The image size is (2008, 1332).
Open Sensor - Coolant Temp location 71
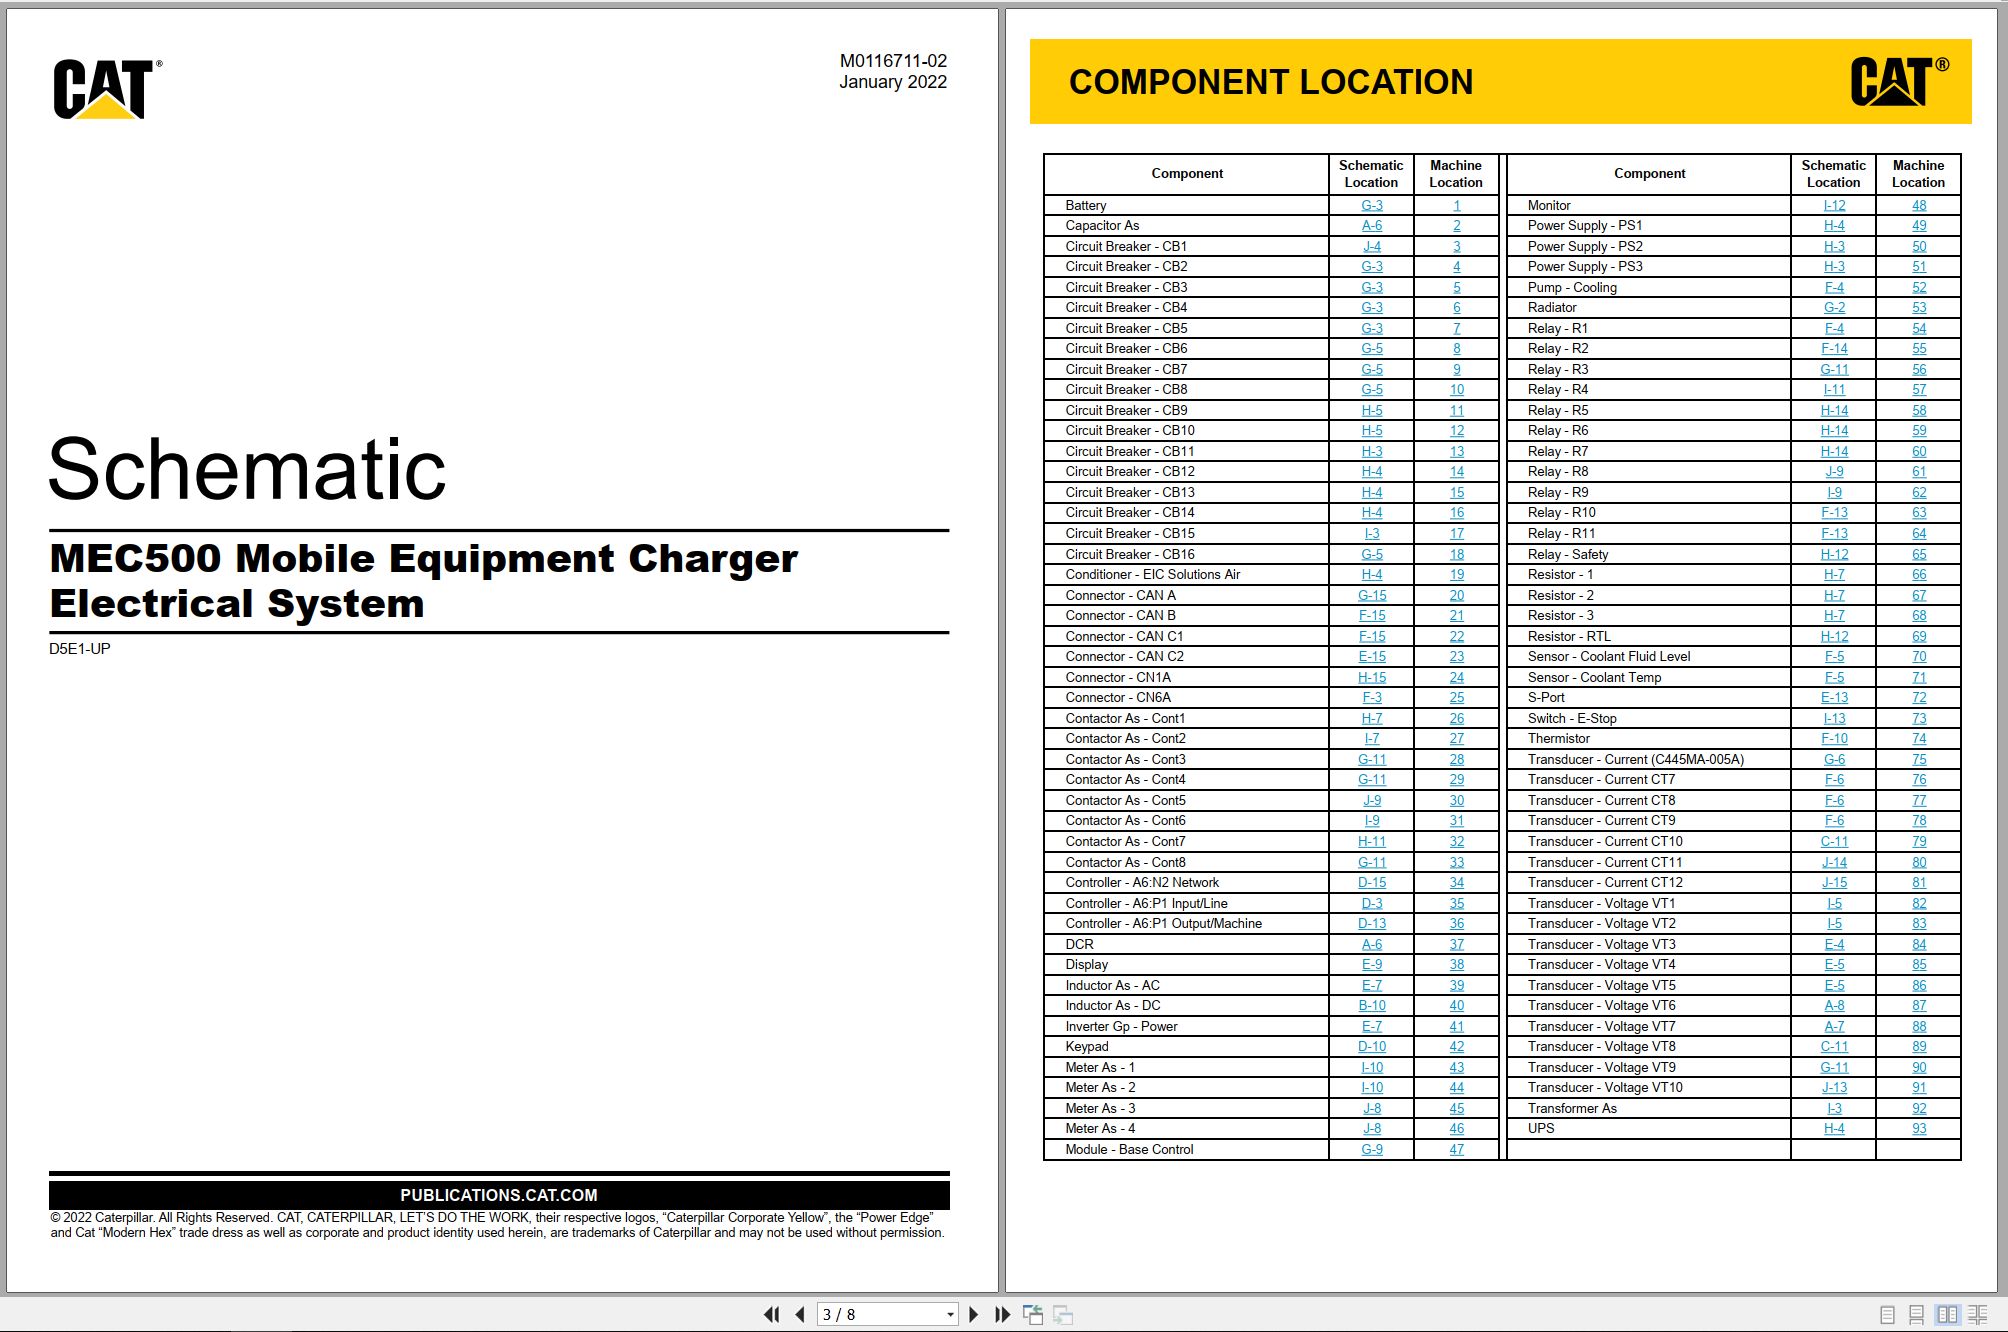[1919, 677]
